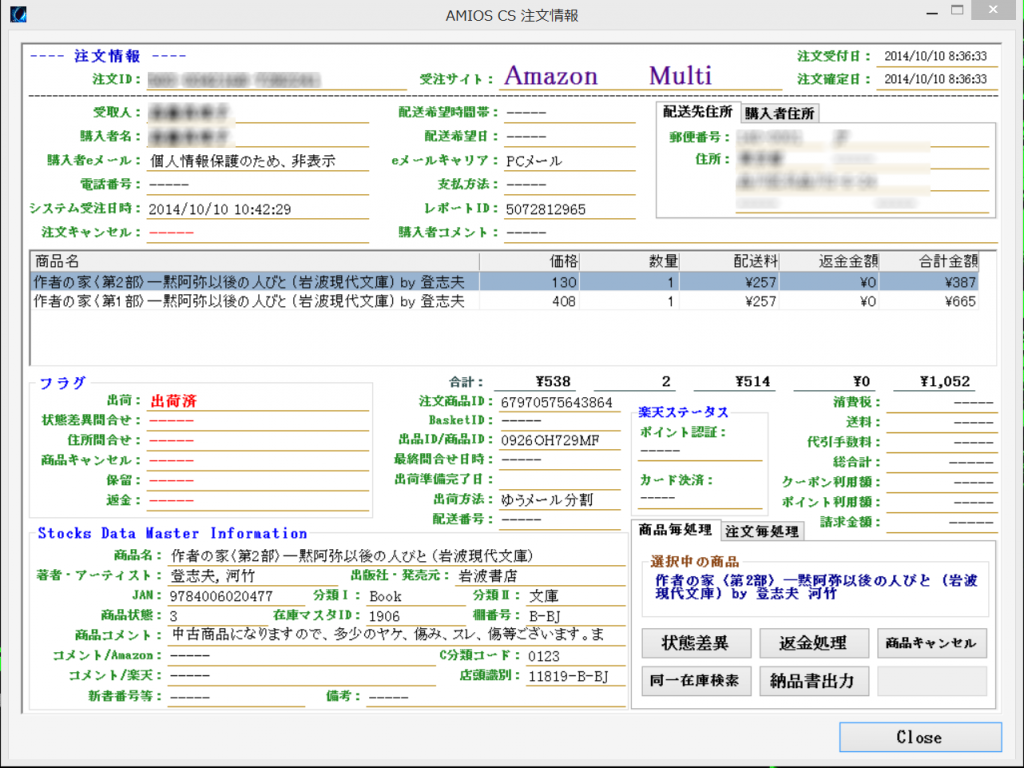Switch to the 購入者住所 tab

pos(779,114)
